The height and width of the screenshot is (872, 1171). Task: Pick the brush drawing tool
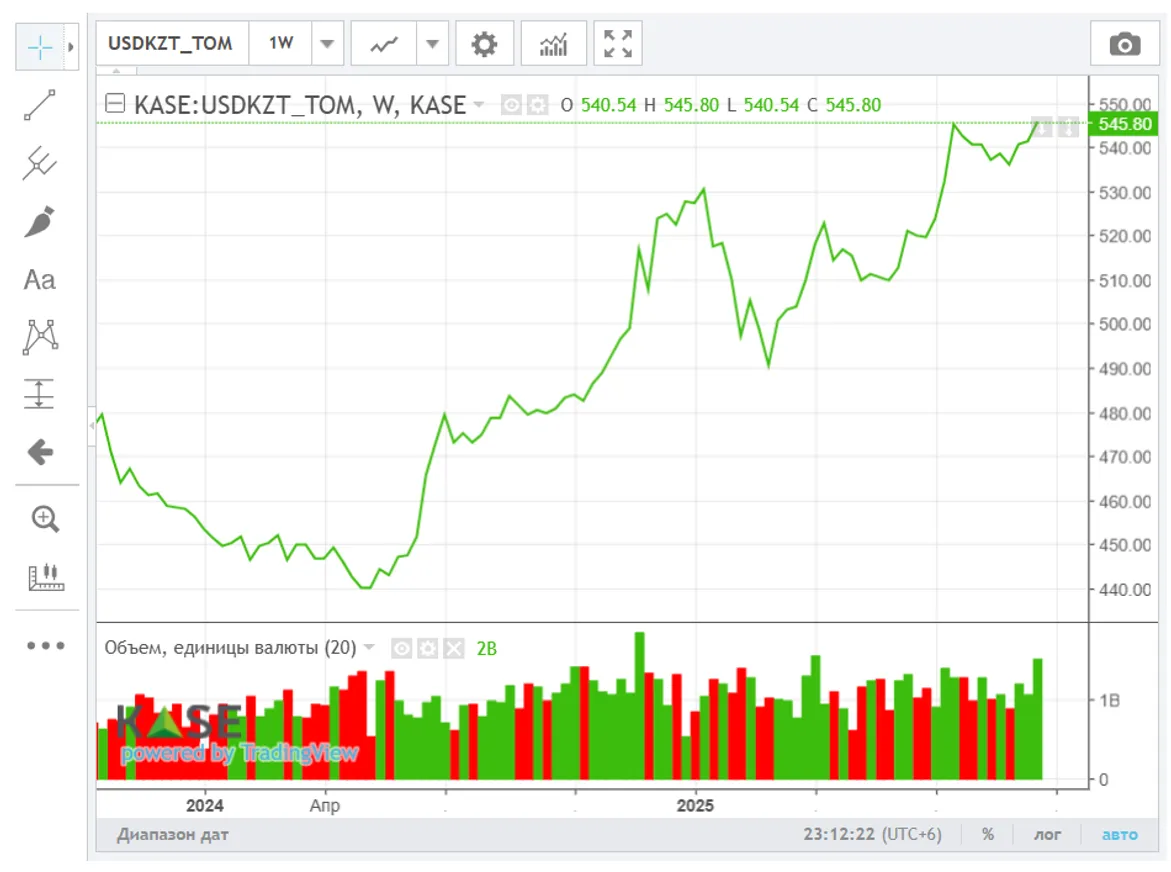40,221
